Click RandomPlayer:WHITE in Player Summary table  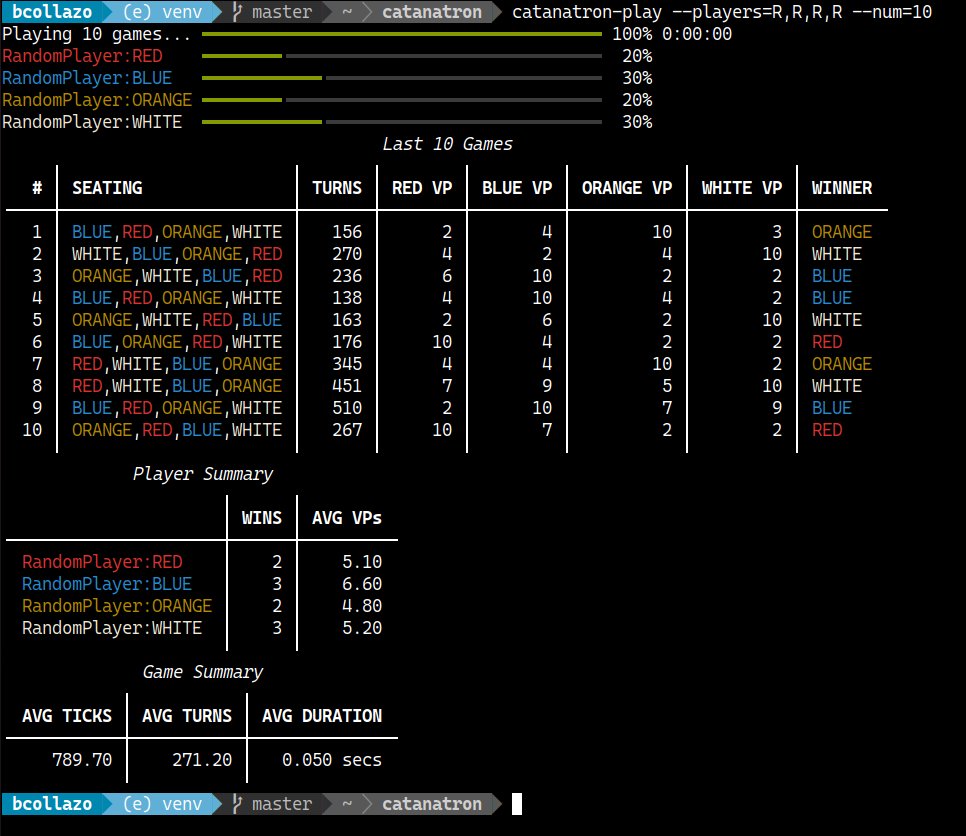coord(112,628)
